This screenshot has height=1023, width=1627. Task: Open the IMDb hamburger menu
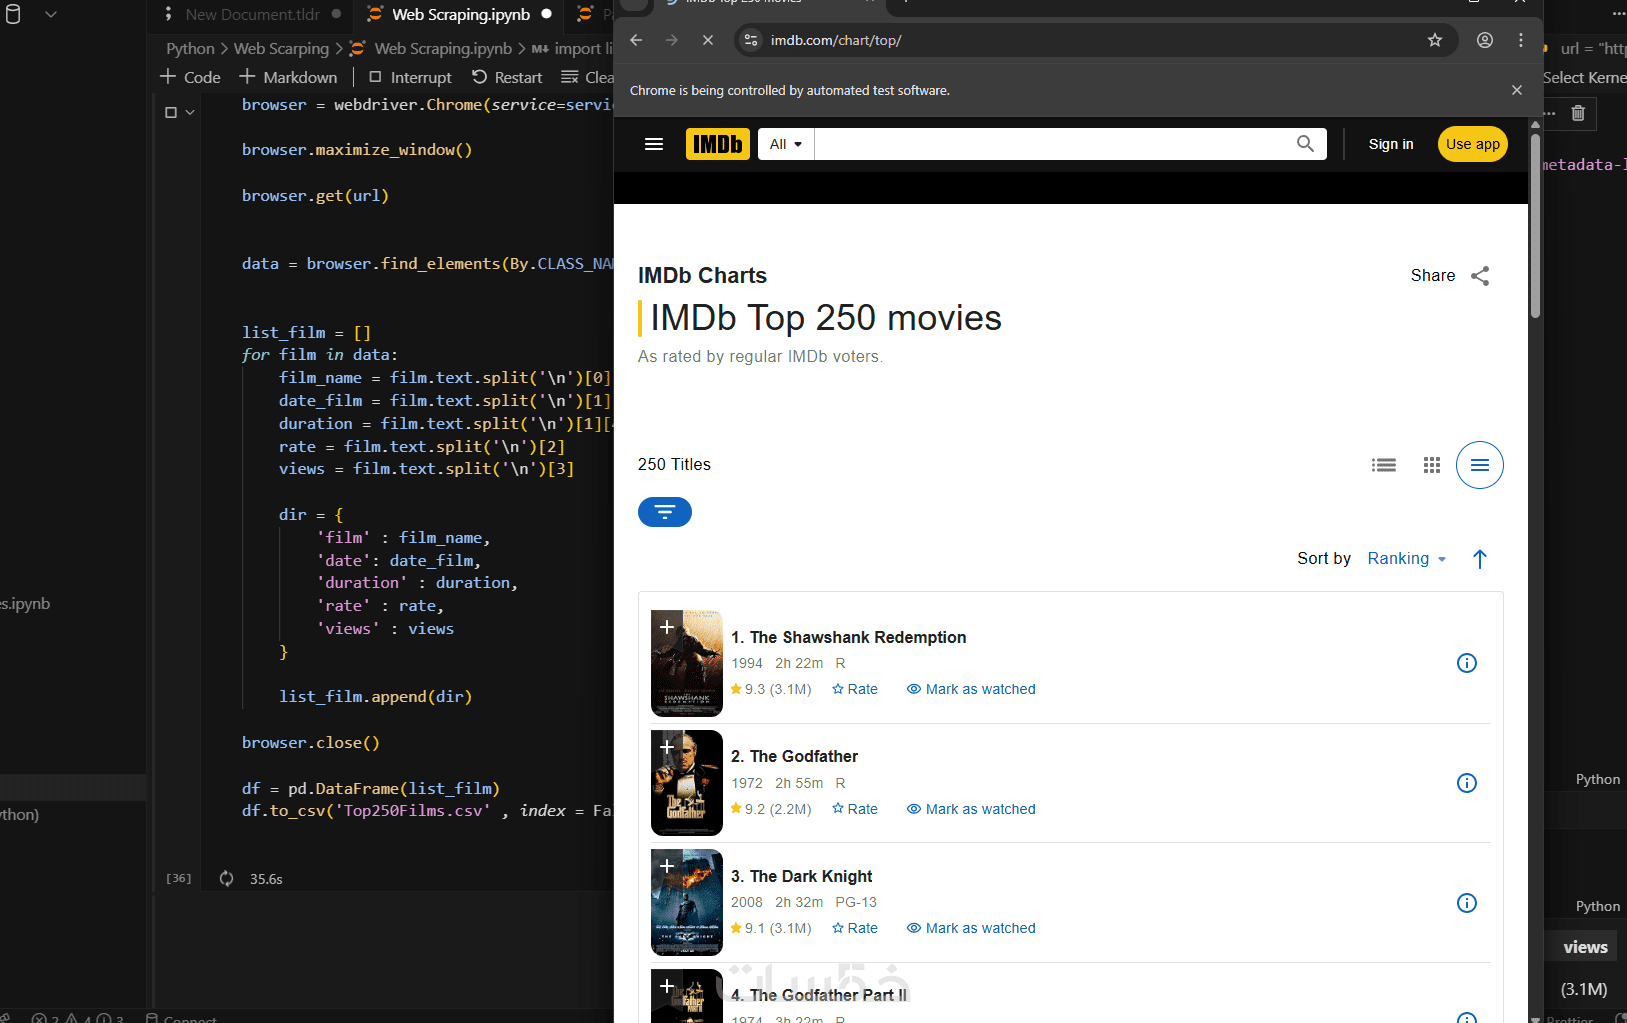[x=654, y=144]
